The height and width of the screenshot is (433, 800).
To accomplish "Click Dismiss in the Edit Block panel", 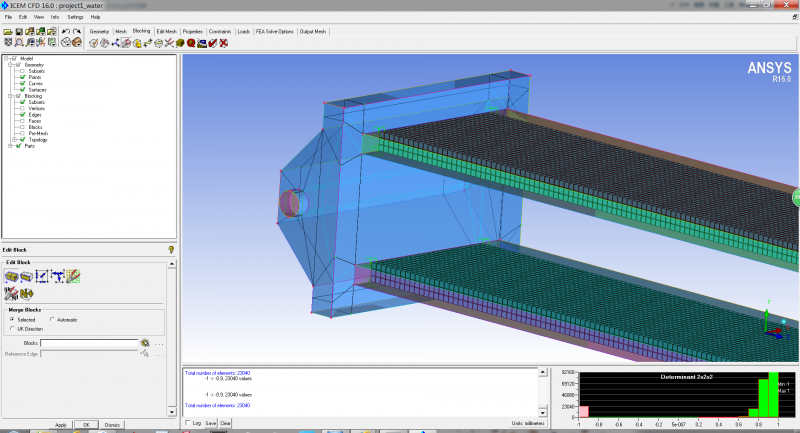I will click(112, 425).
